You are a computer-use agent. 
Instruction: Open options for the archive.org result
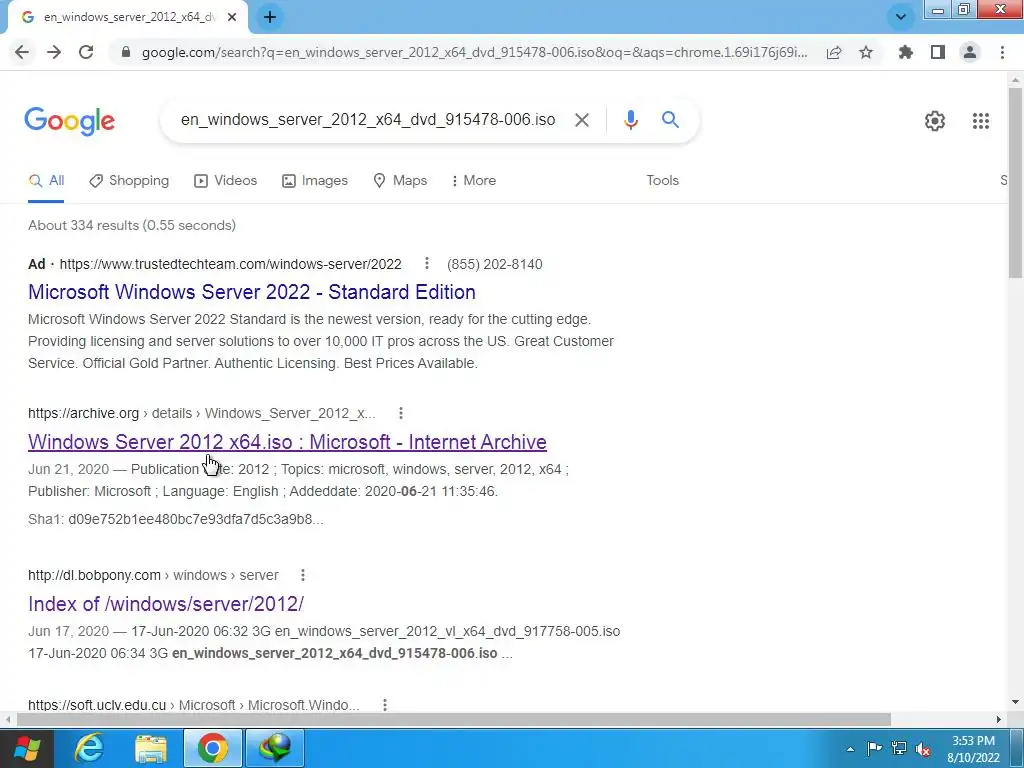pyautogui.click(x=401, y=413)
